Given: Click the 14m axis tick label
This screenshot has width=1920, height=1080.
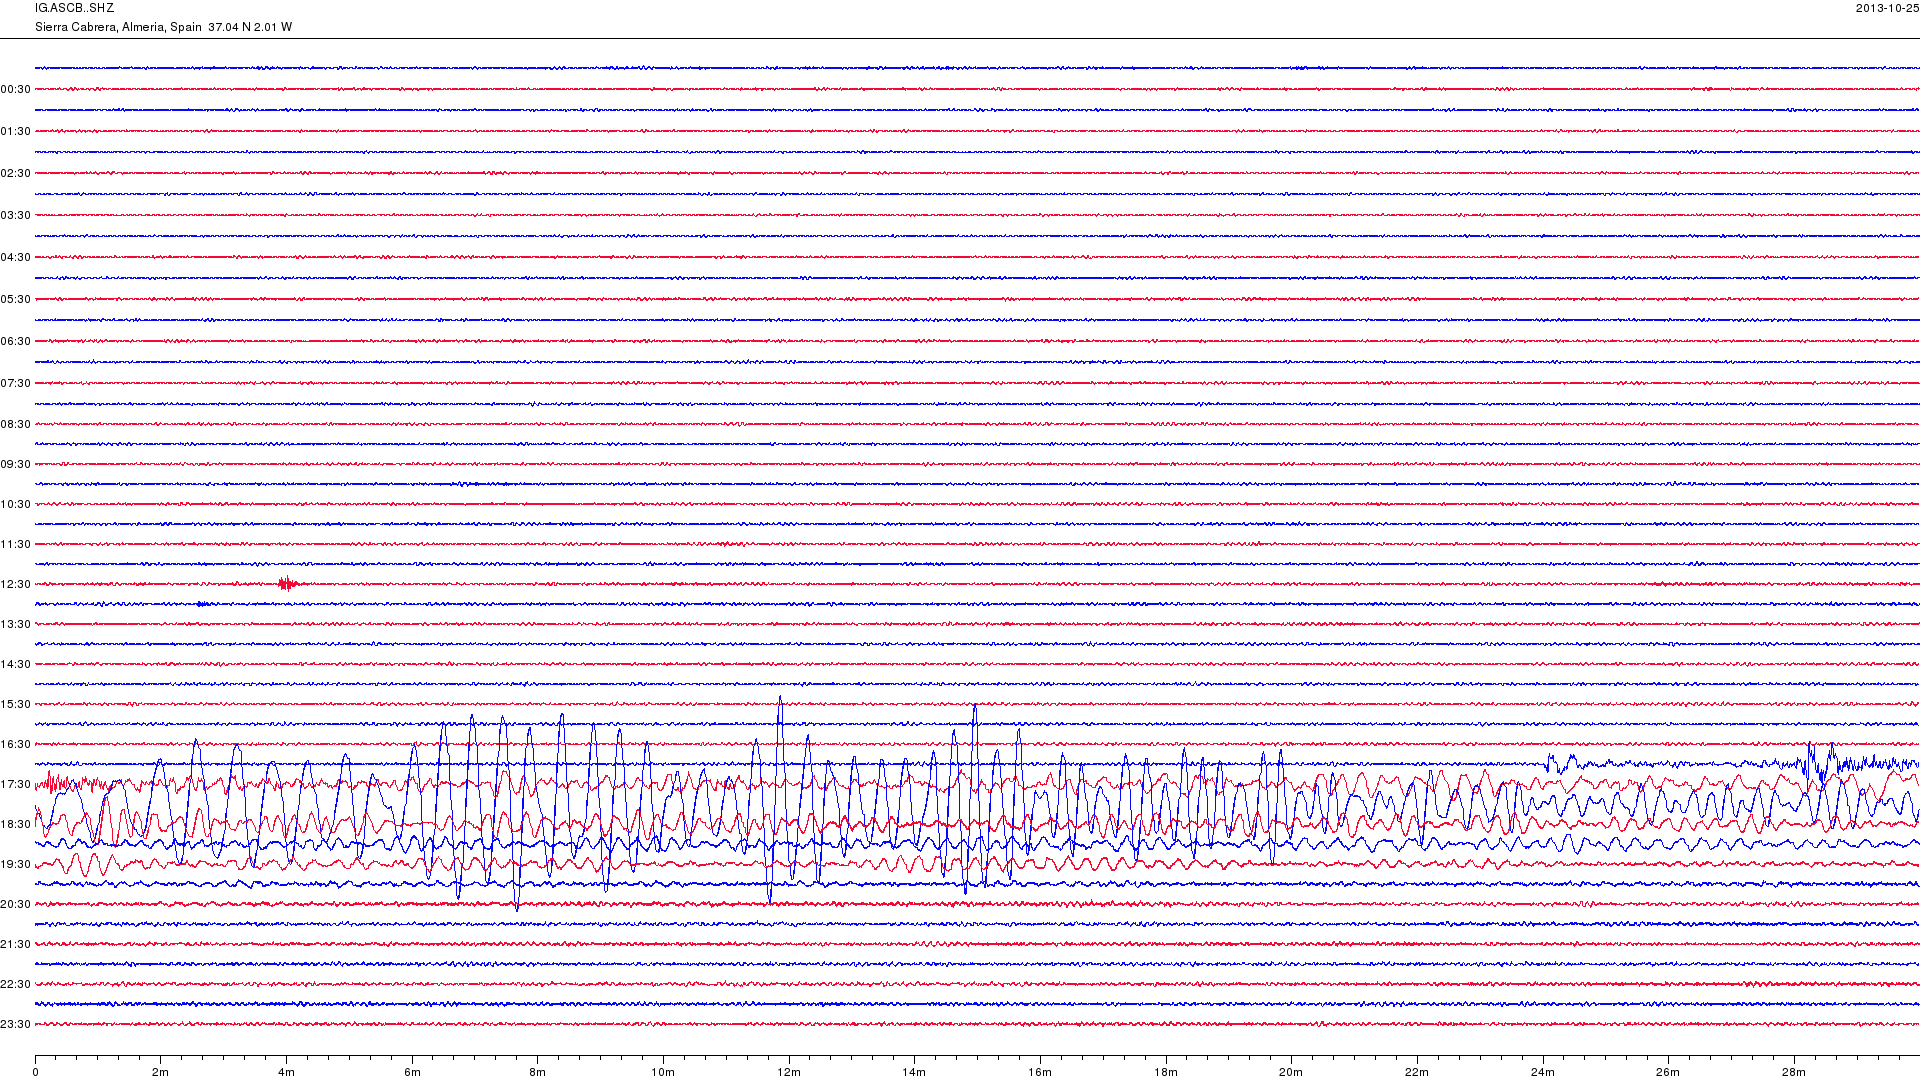Looking at the screenshot, I should pos(914,1073).
